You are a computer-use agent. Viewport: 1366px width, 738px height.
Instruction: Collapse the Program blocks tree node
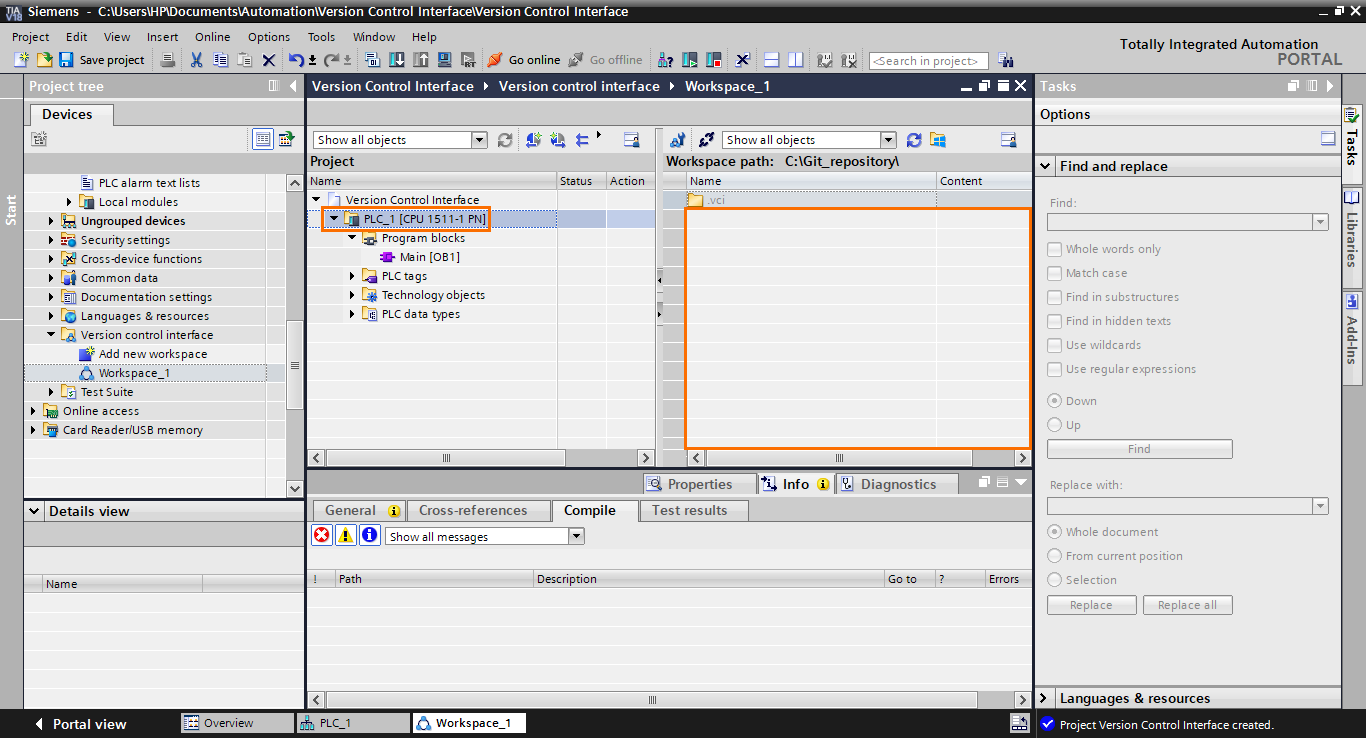pyautogui.click(x=349, y=238)
